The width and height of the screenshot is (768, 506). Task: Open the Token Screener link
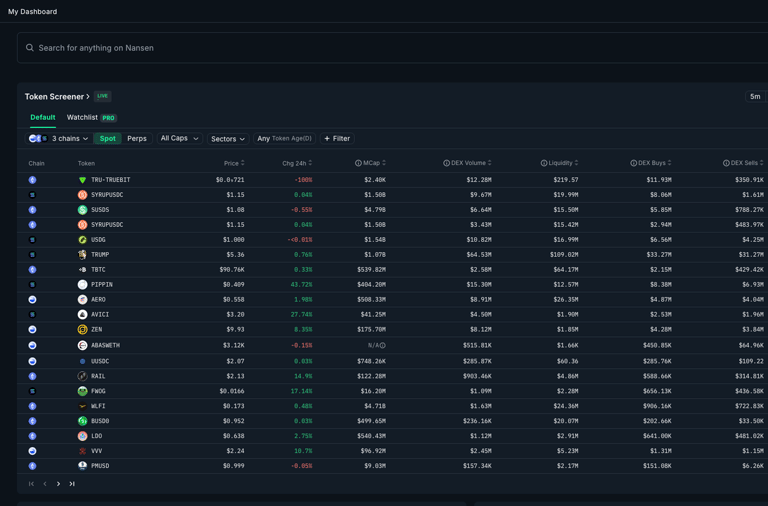(57, 96)
